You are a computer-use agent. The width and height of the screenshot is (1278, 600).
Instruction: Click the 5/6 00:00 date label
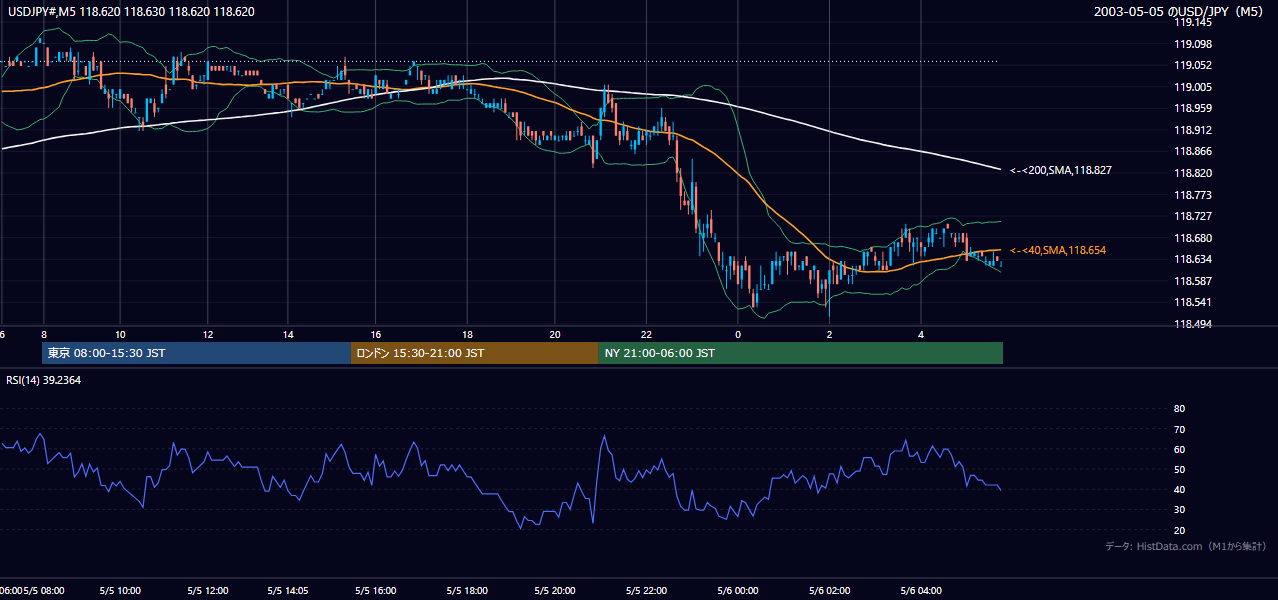tap(738, 591)
